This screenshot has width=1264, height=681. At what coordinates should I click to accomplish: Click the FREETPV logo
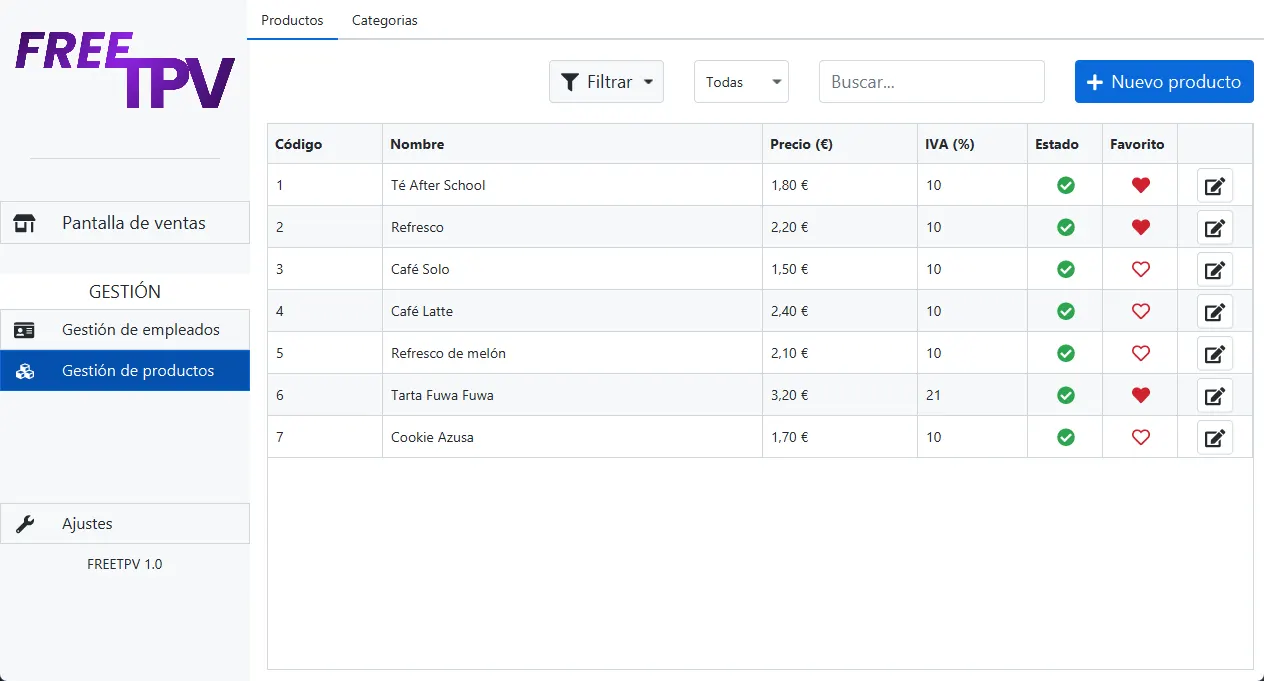(x=125, y=70)
